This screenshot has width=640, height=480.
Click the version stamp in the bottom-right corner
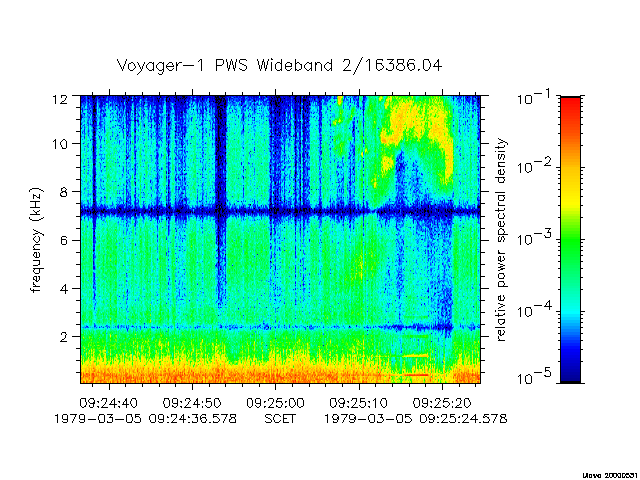tap(610, 476)
